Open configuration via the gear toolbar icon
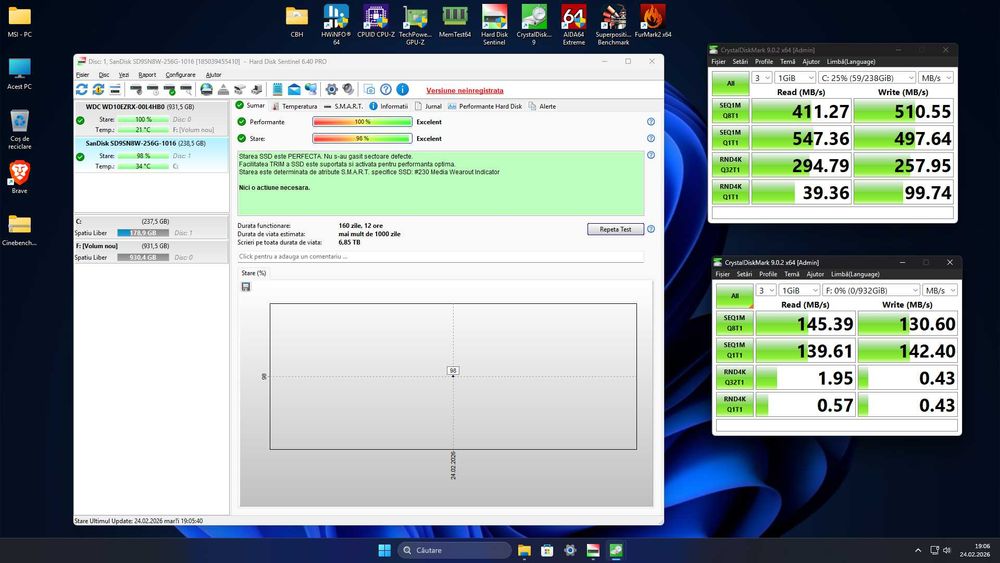 332,89
